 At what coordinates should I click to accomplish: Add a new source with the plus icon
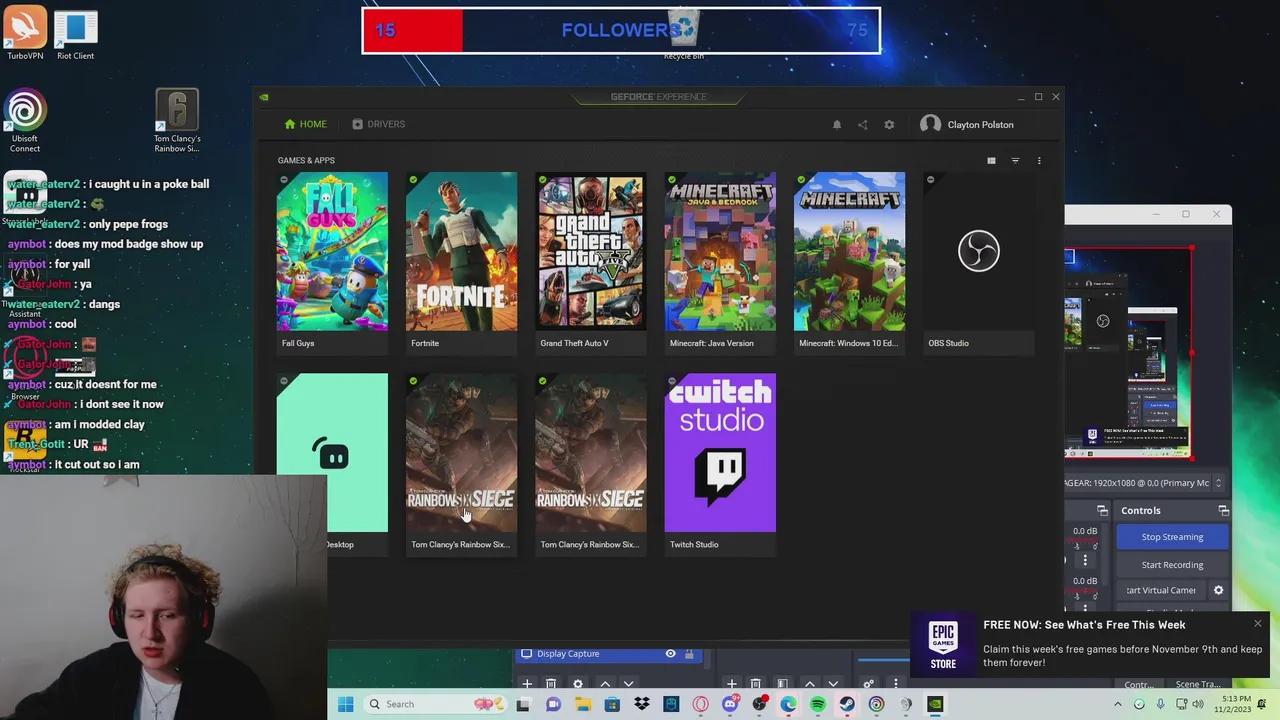click(527, 683)
